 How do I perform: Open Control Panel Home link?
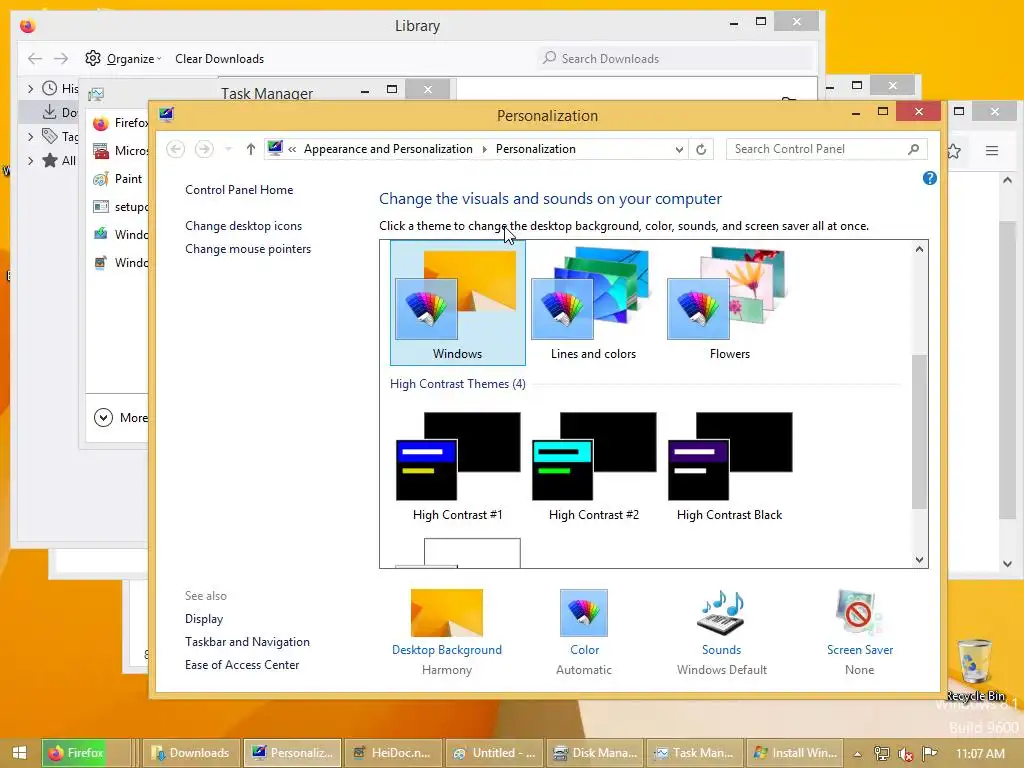239,190
